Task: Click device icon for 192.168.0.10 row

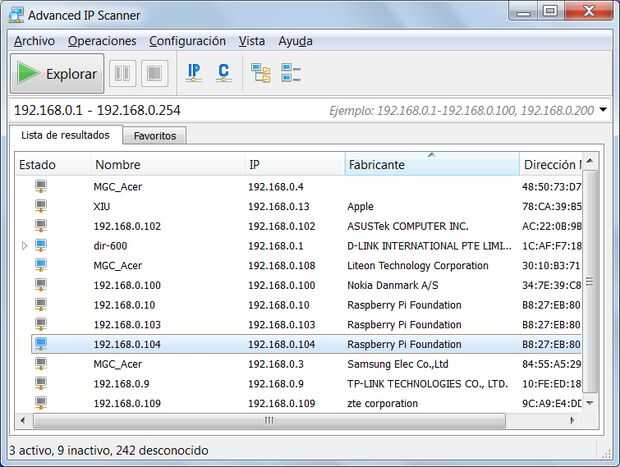Action: click(x=41, y=304)
